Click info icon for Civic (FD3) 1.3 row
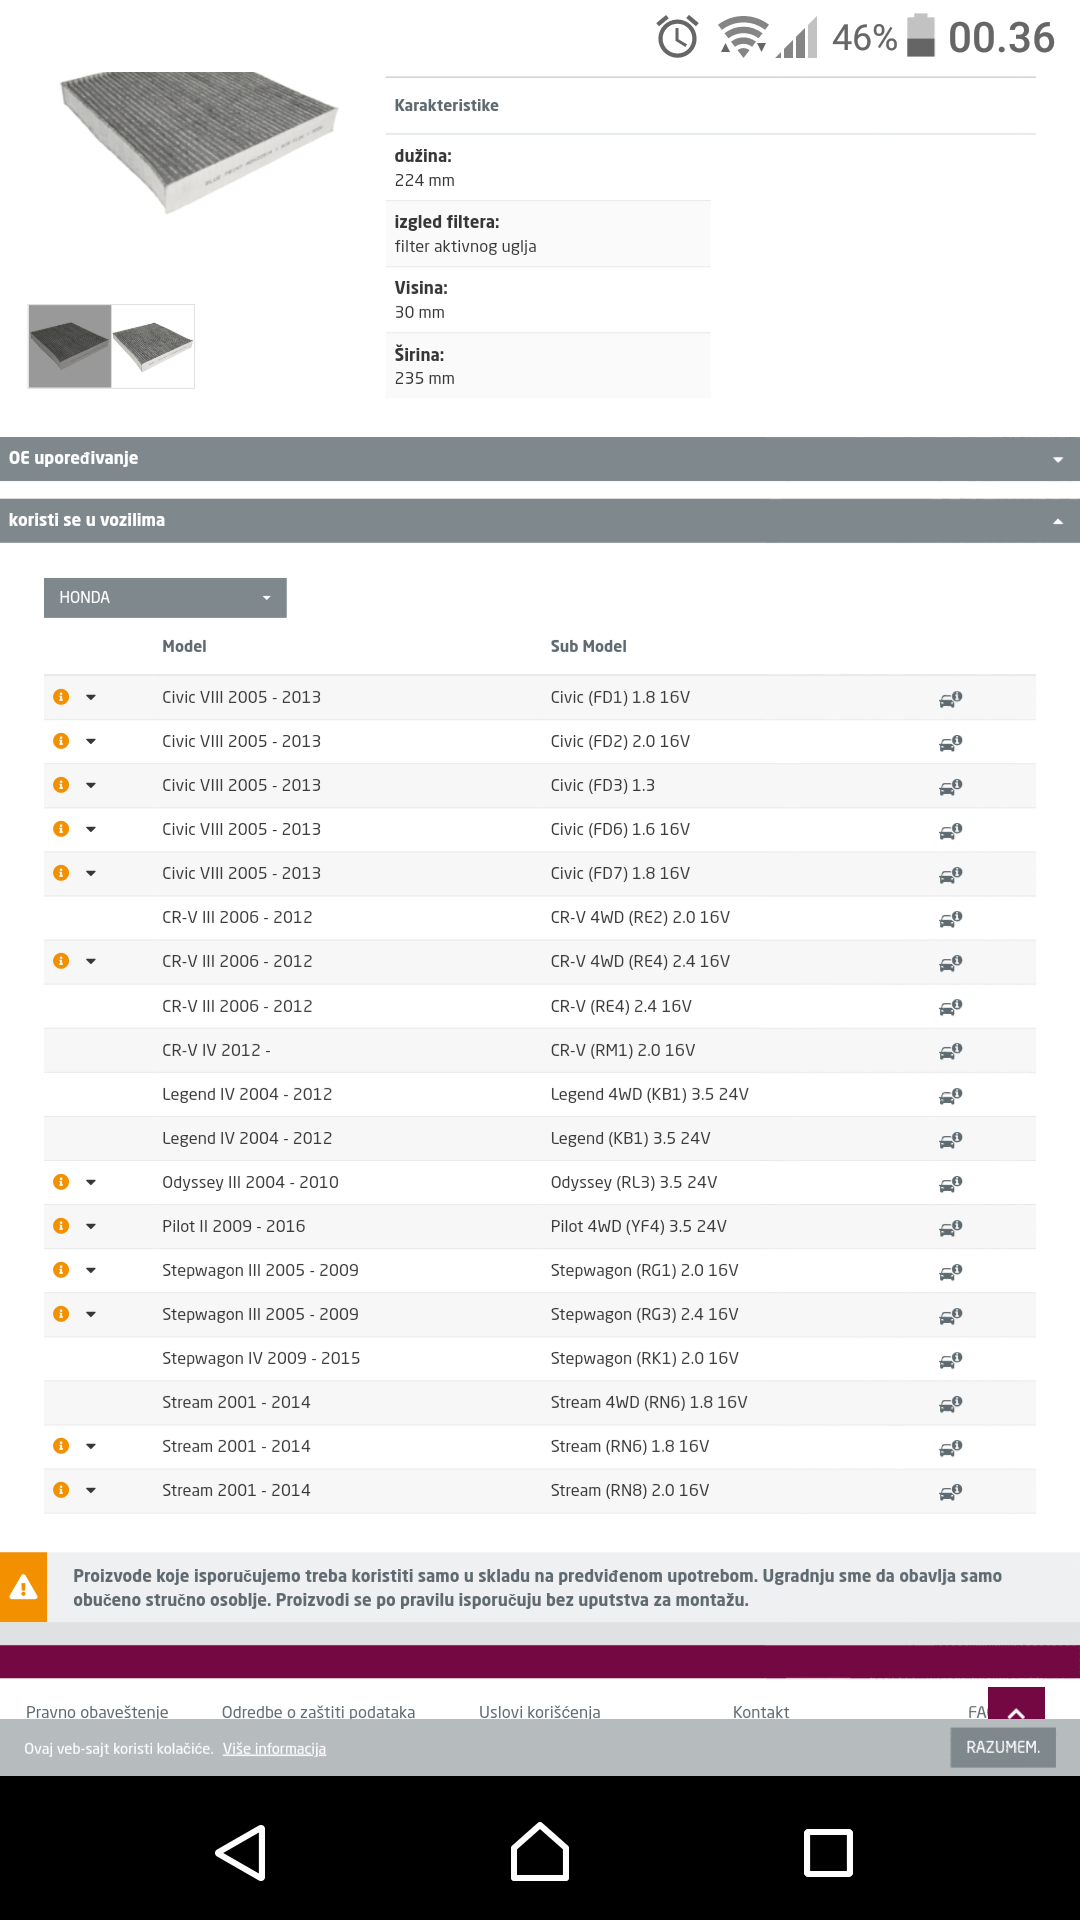 click(61, 785)
